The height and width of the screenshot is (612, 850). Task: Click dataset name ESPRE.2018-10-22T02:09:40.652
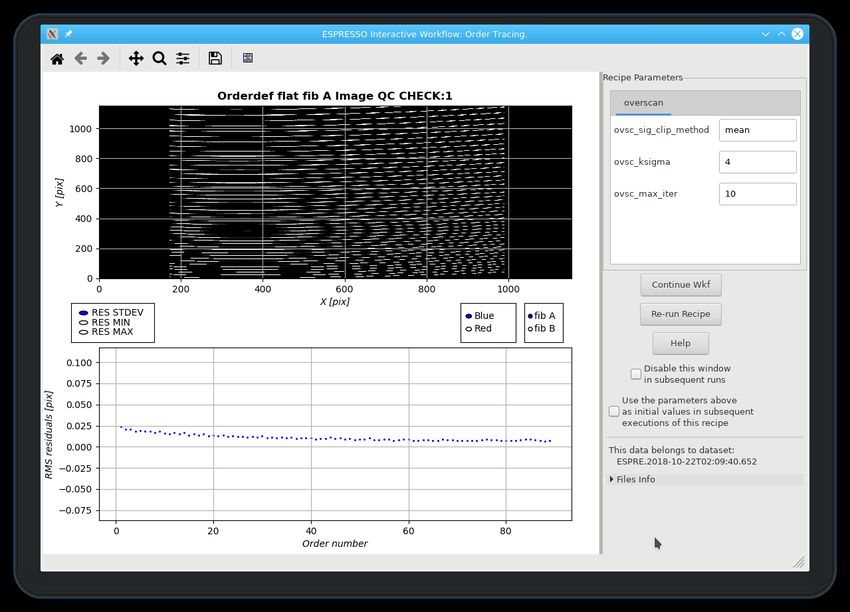[686, 462]
